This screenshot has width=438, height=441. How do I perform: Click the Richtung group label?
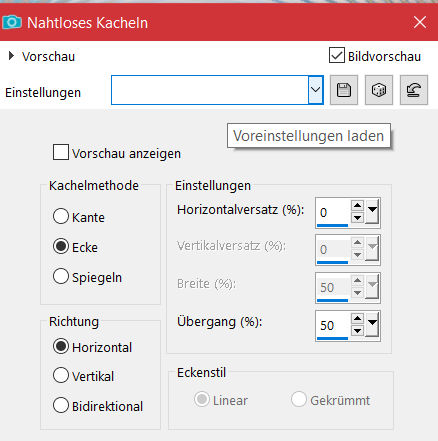pyautogui.click(x=74, y=322)
